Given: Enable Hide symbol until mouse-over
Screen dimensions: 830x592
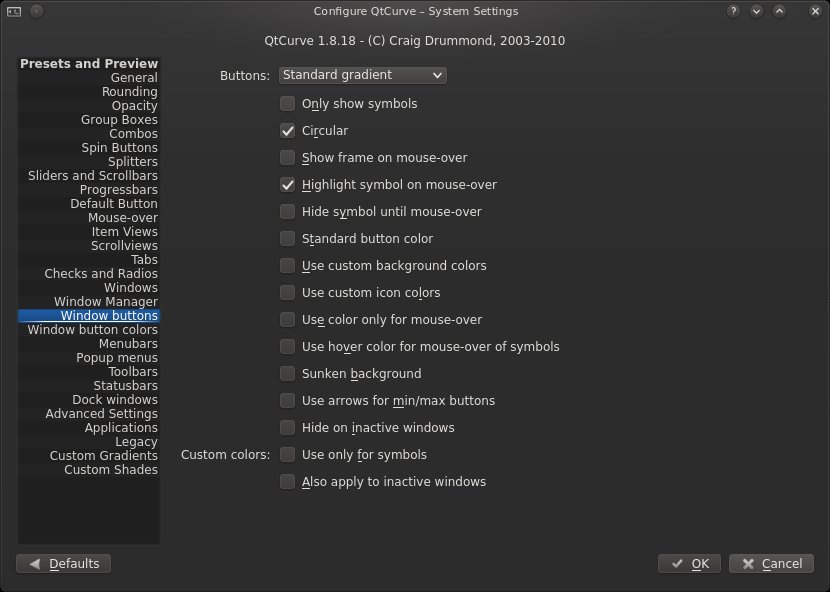Looking at the screenshot, I should click(x=287, y=212).
